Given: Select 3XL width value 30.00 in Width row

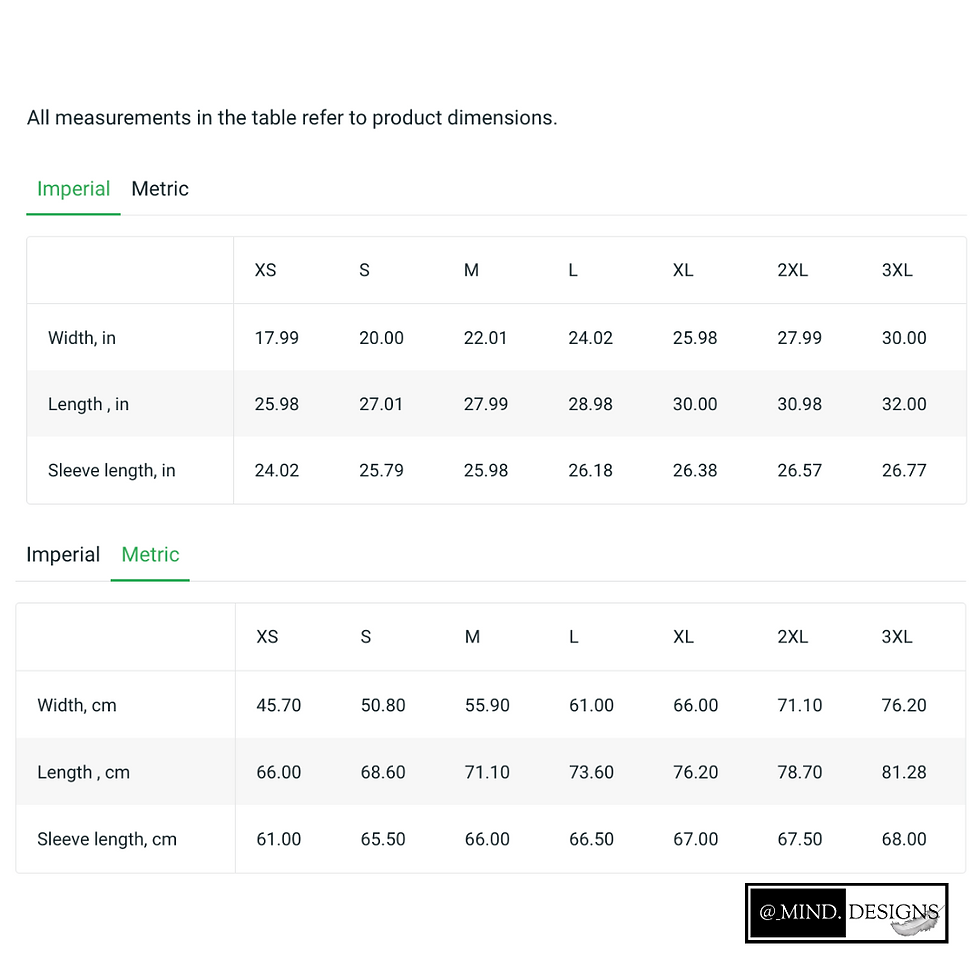Looking at the screenshot, I should click(904, 338).
